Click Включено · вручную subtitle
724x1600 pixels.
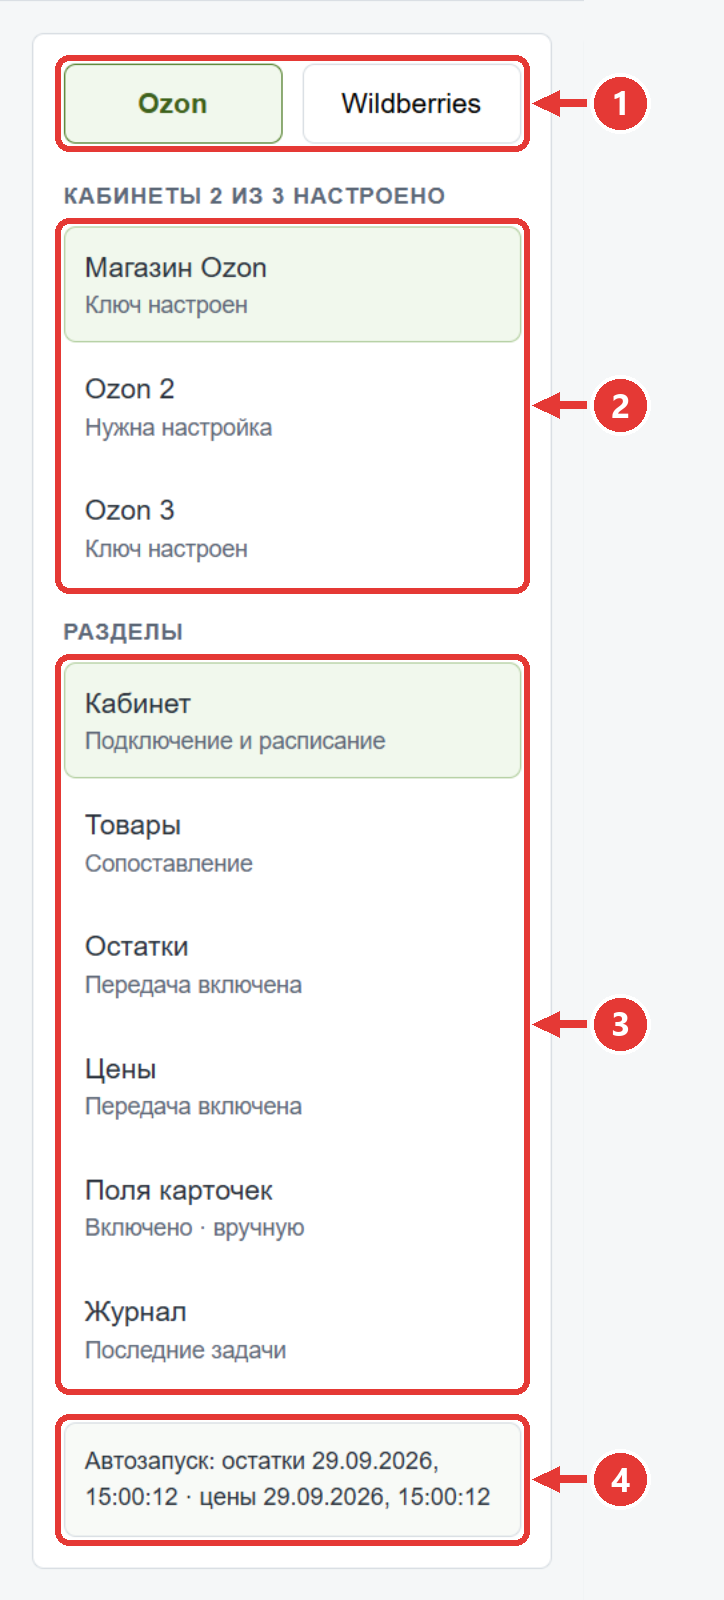pyautogui.click(x=195, y=1228)
